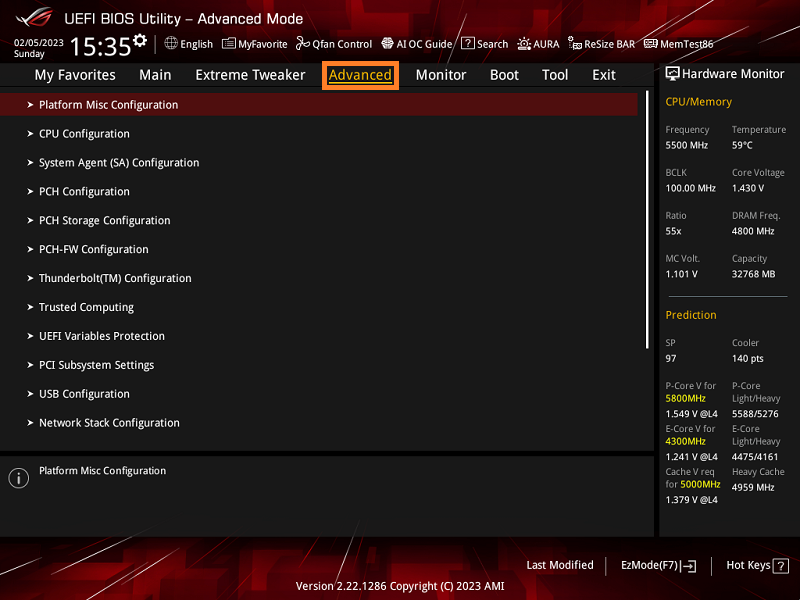Click the Hot Keys question mark icon

coord(781,566)
